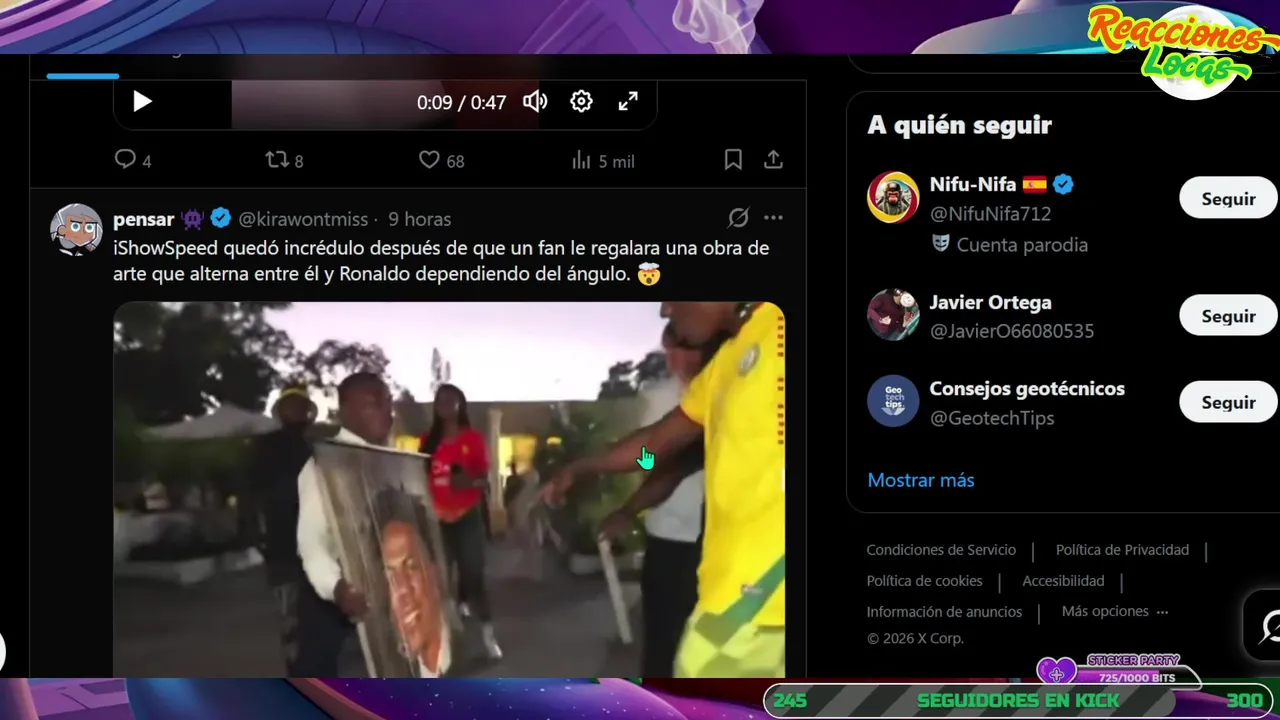Image resolution: width=1280 pixels, height=720 pixels.
Task: Open the Javier Ortega profile name
Action: click(990, 302)
